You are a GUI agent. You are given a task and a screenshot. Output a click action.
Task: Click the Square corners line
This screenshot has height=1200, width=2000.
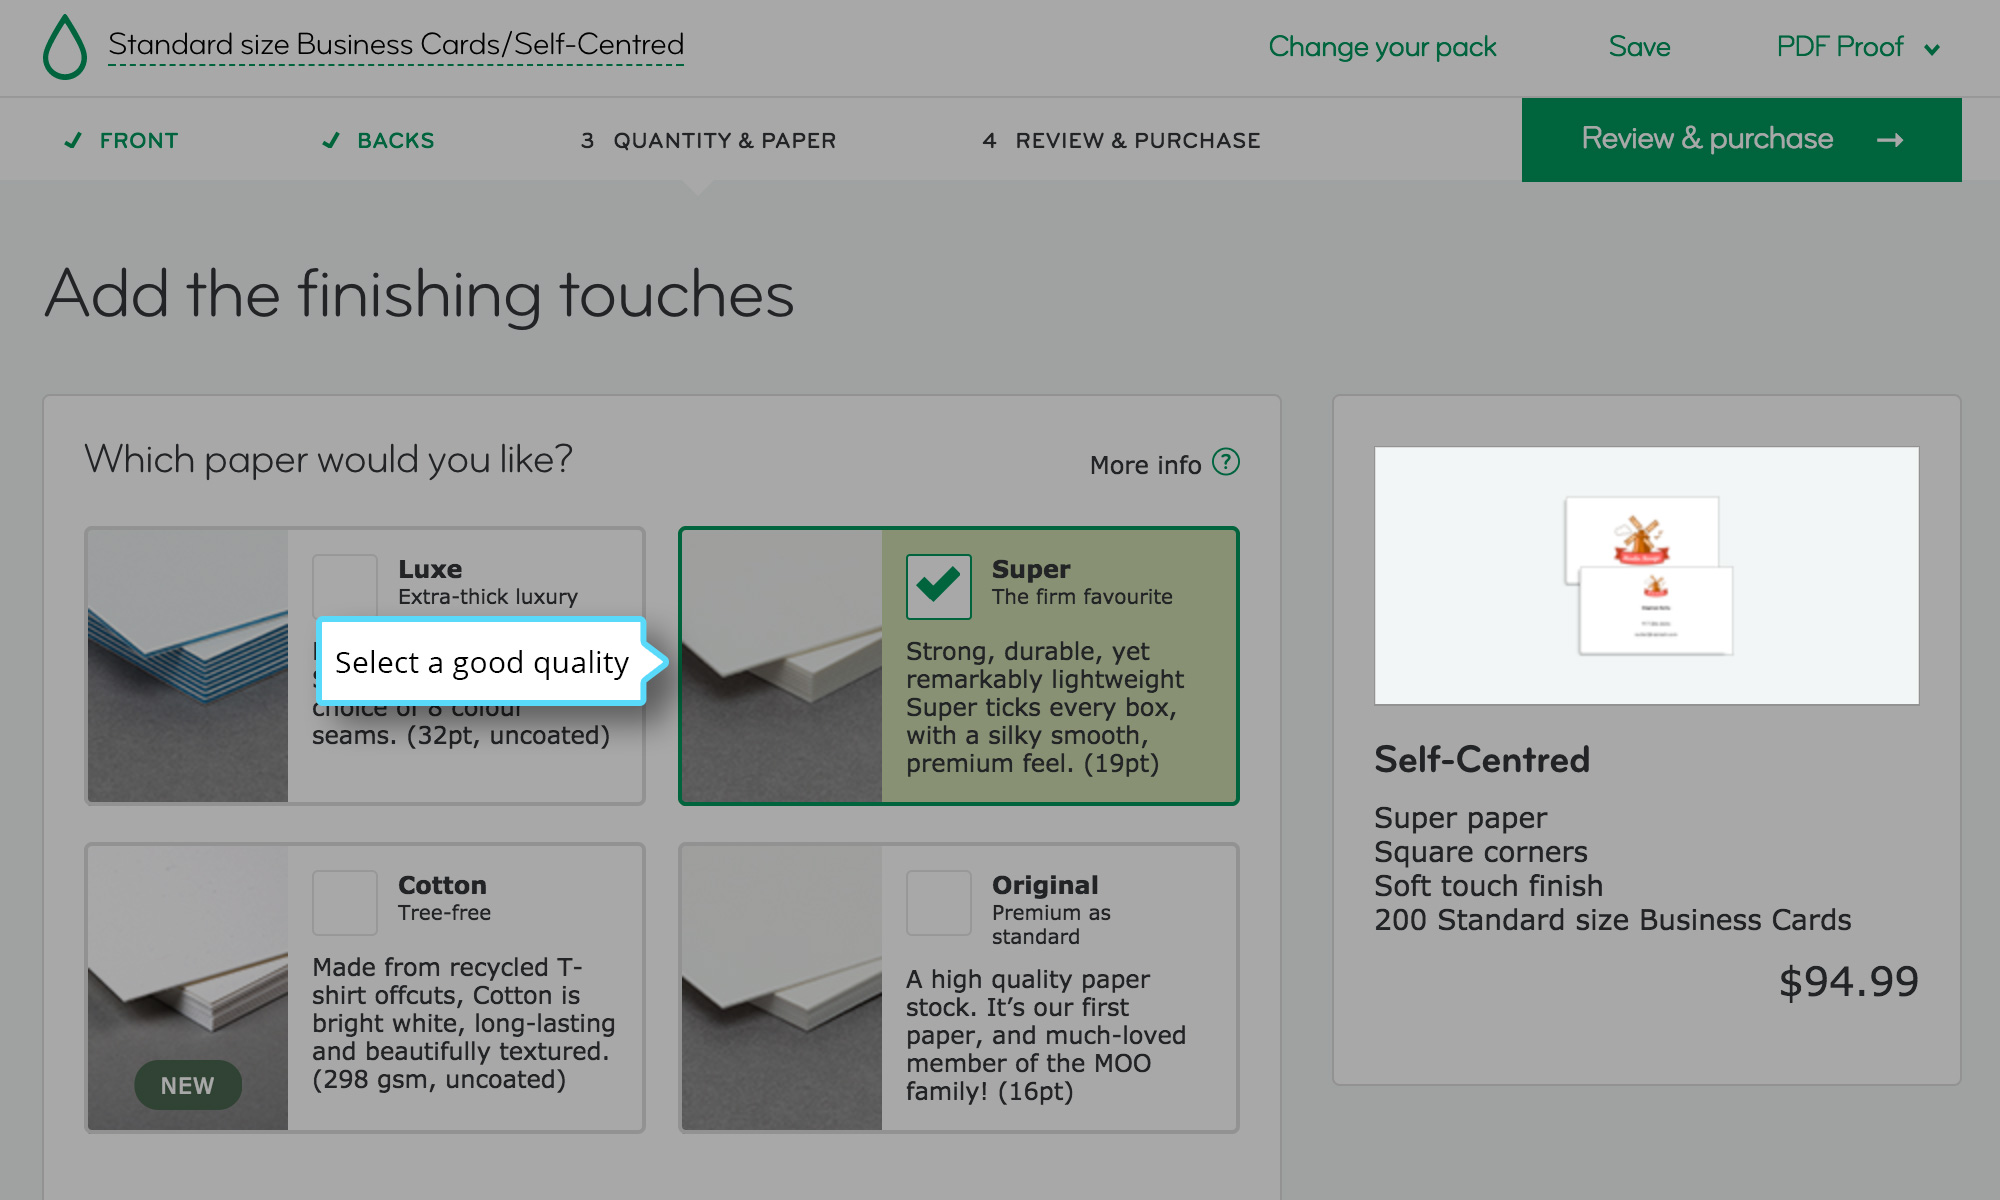tap(1480, 852)
